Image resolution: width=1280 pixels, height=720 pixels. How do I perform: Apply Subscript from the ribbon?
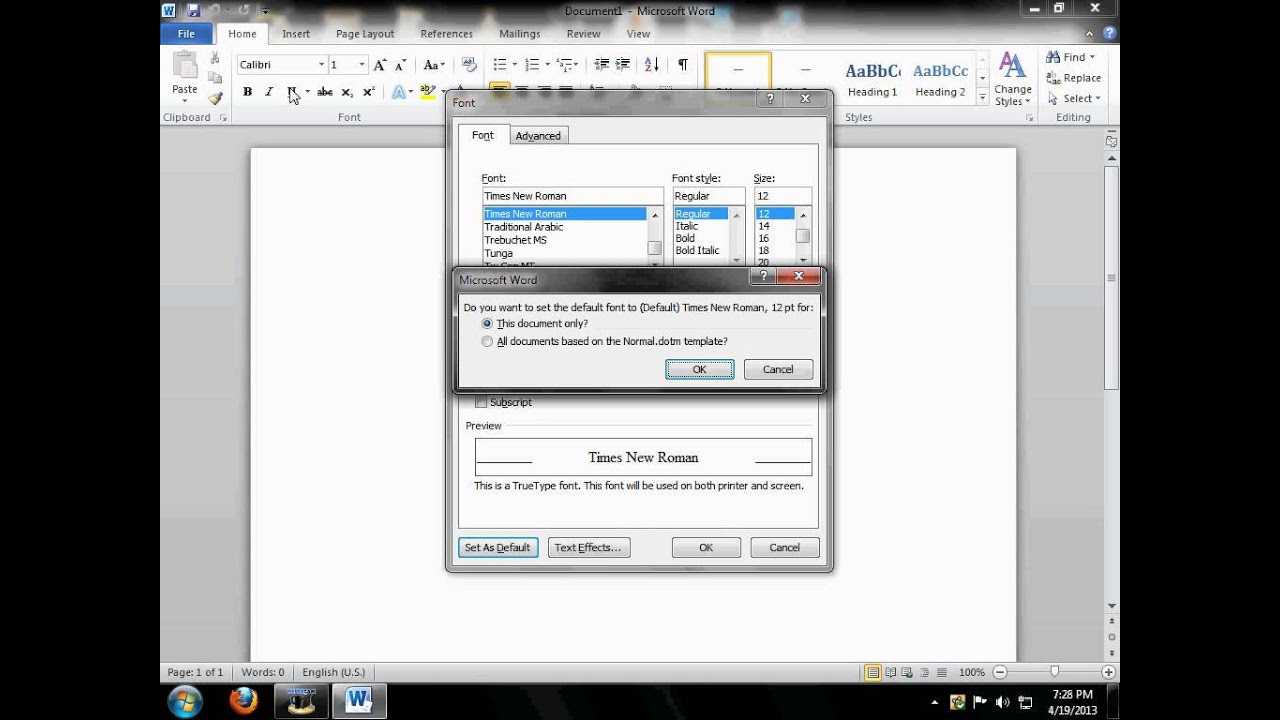pyautogui.click(x=347, y=92)
